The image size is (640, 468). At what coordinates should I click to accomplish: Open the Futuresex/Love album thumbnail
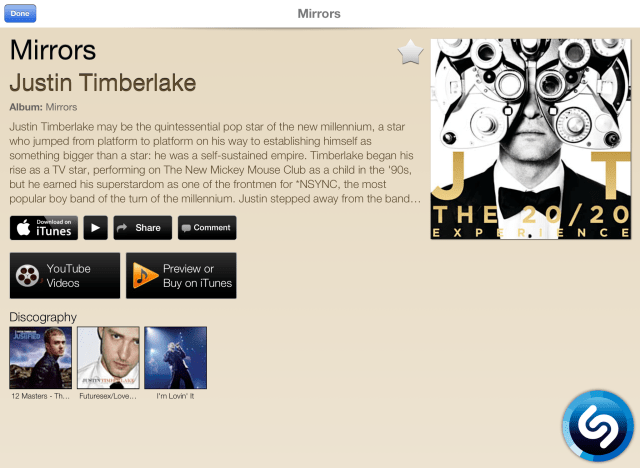[x=108, y=358]
